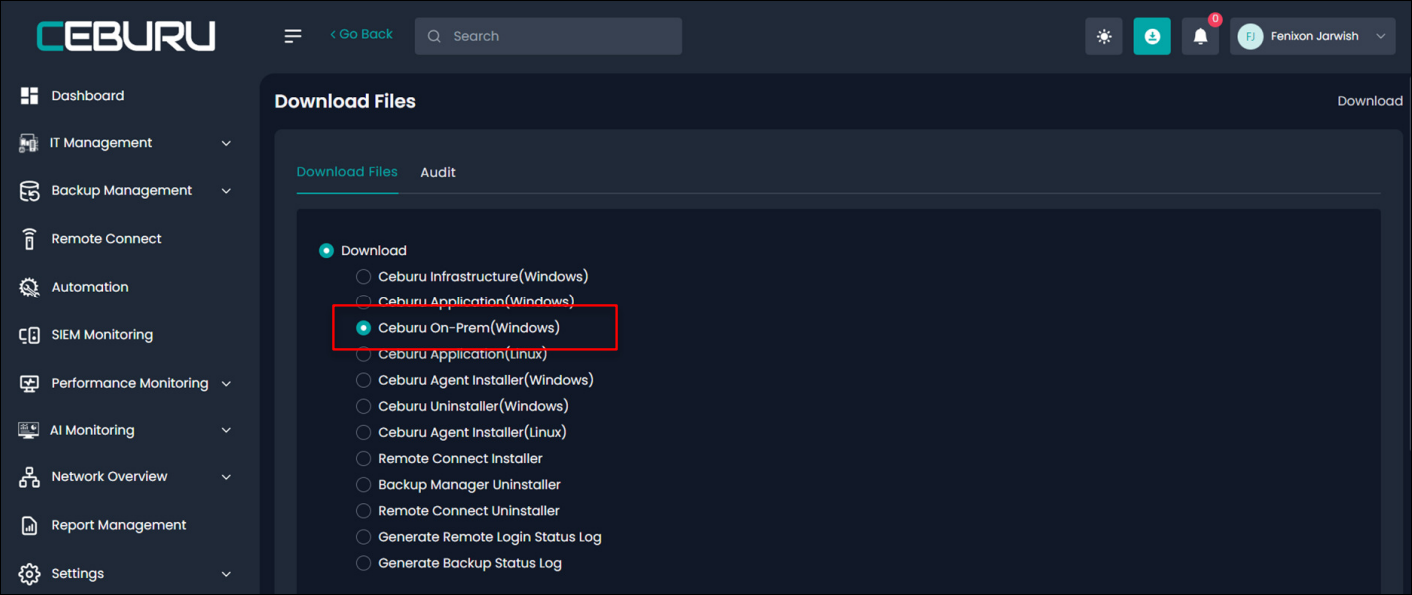Select the top-level Download radio button
Screen dimensions: 1412x595
click(x=326, y=251)
